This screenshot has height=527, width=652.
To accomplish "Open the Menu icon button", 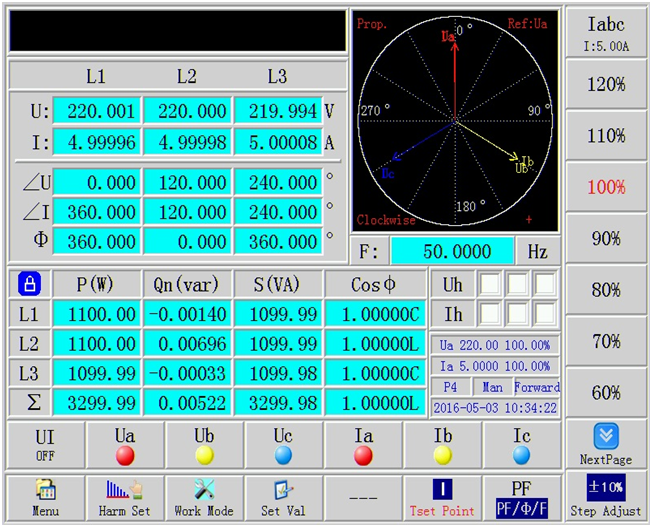I will coord(45,498).
